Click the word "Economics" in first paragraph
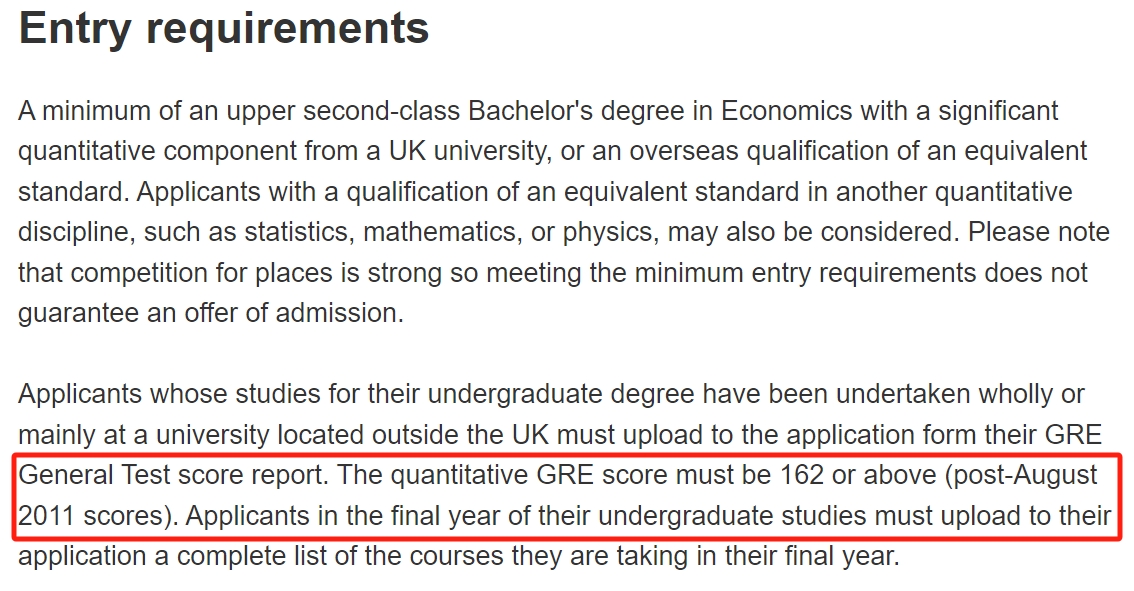Image resolution: width=1134 pixels, height=591 pixels. (x=786, y=111)
